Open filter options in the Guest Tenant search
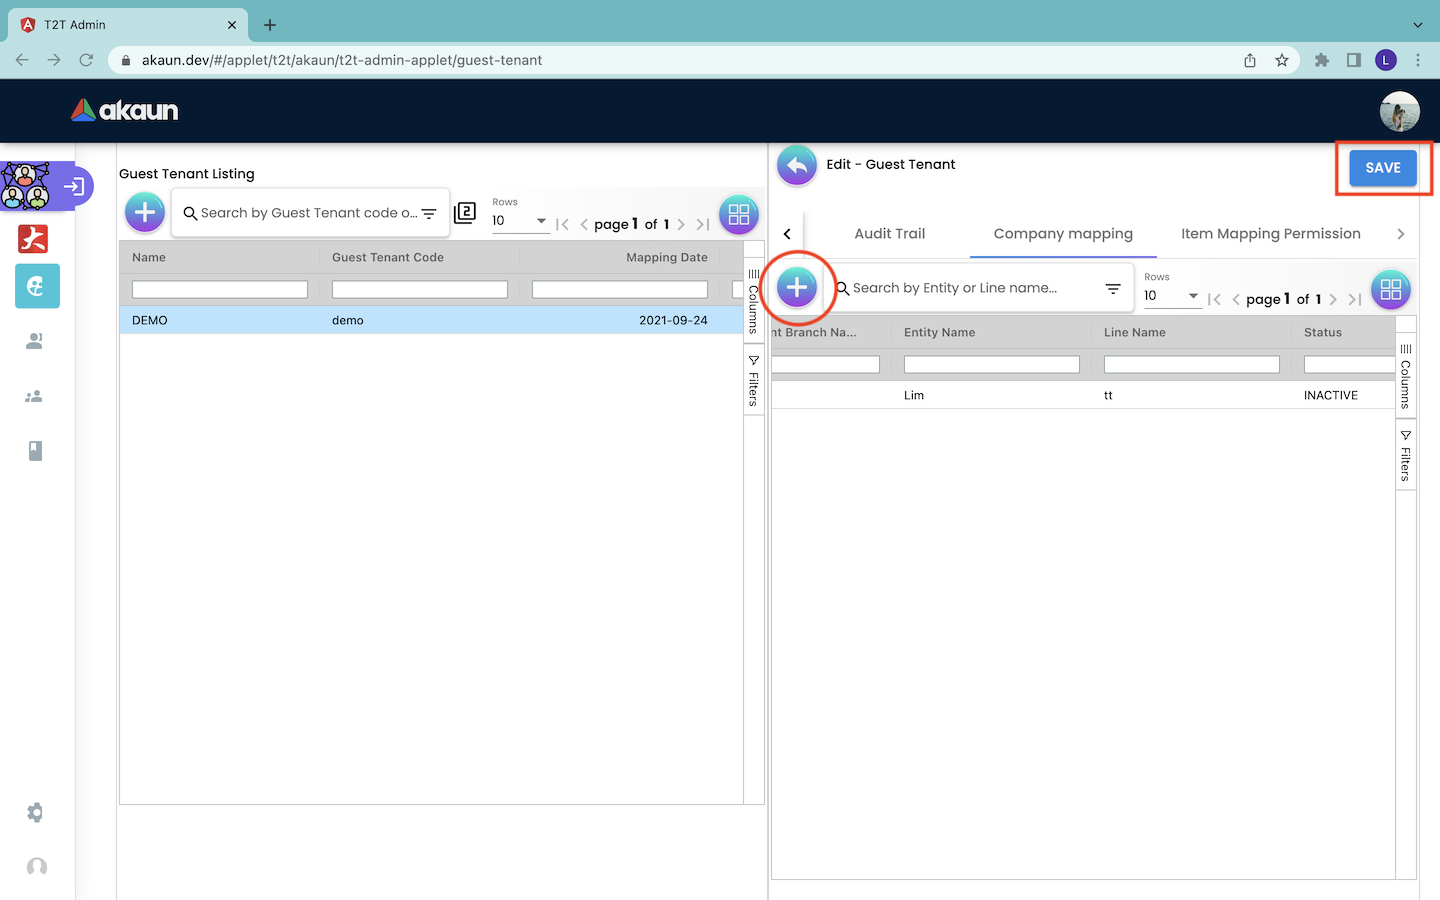 429,214
